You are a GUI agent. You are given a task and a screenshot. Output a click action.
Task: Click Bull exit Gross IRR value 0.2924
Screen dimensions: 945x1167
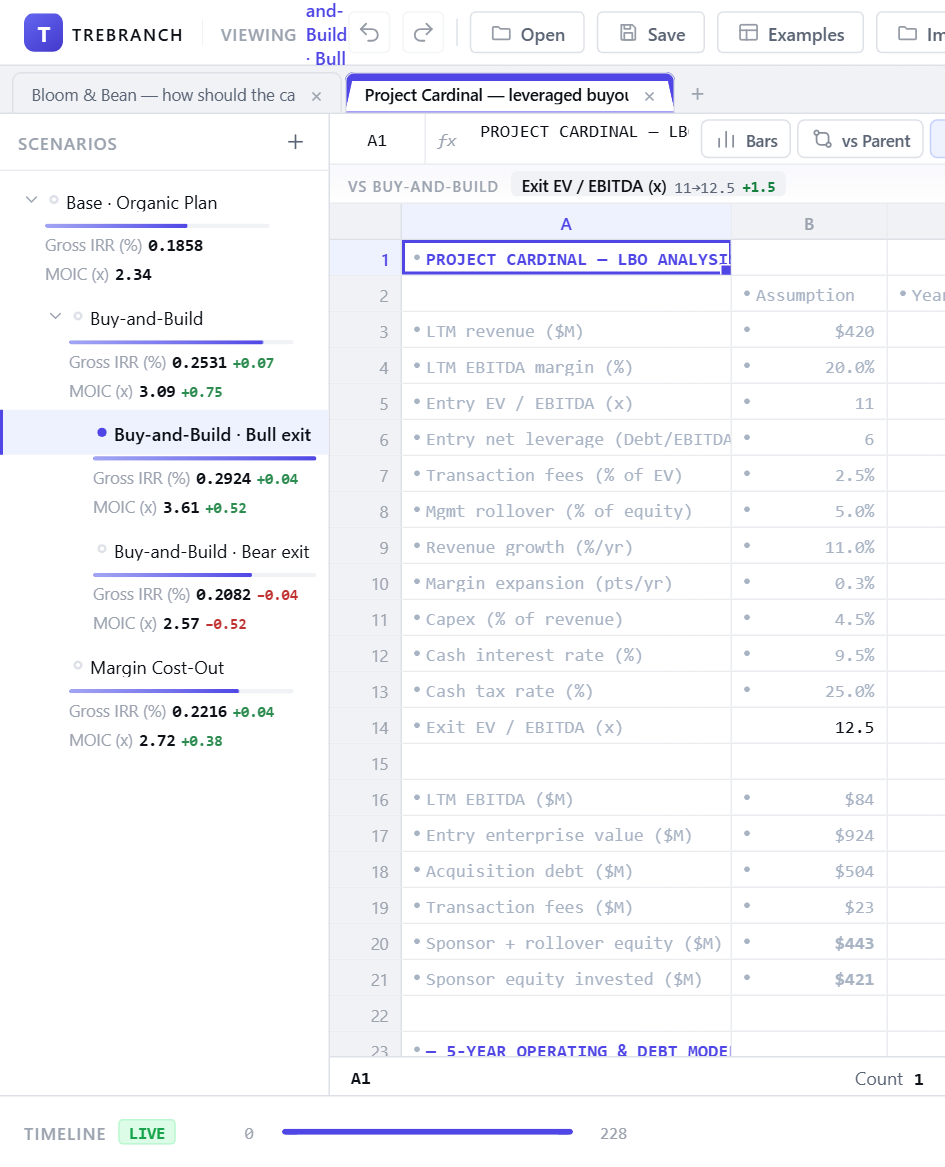pos(223,479)
